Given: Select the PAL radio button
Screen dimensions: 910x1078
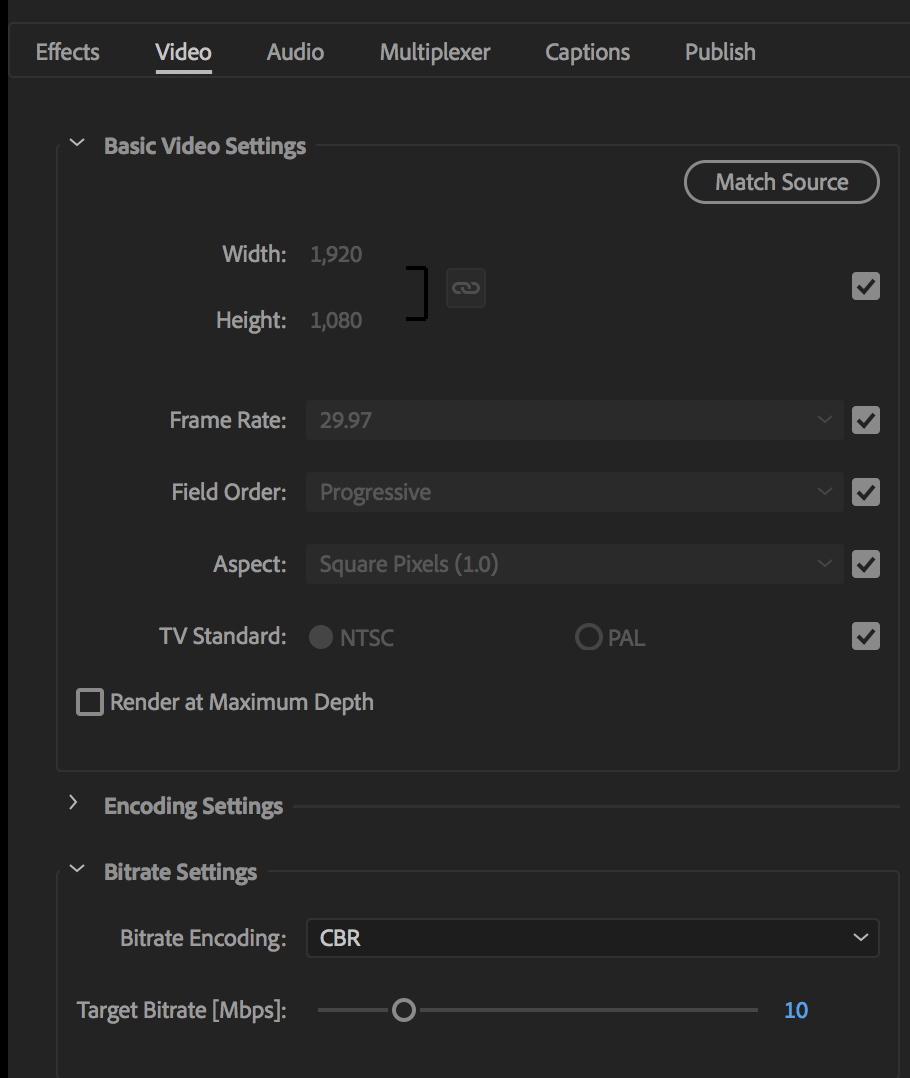Looking at the screenshot, I should (588, 637).
